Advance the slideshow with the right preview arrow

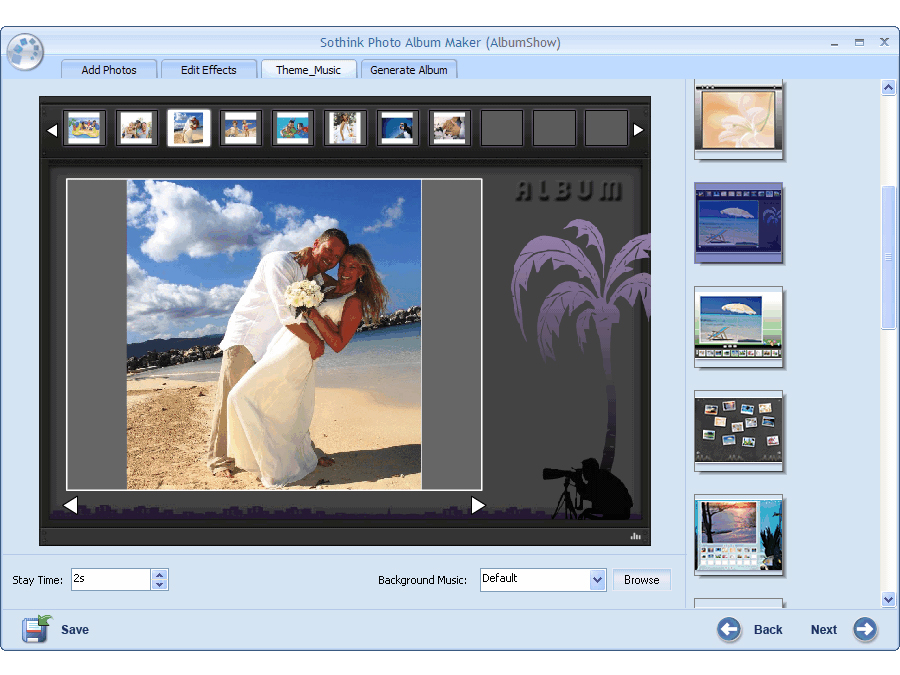[478, 506]
